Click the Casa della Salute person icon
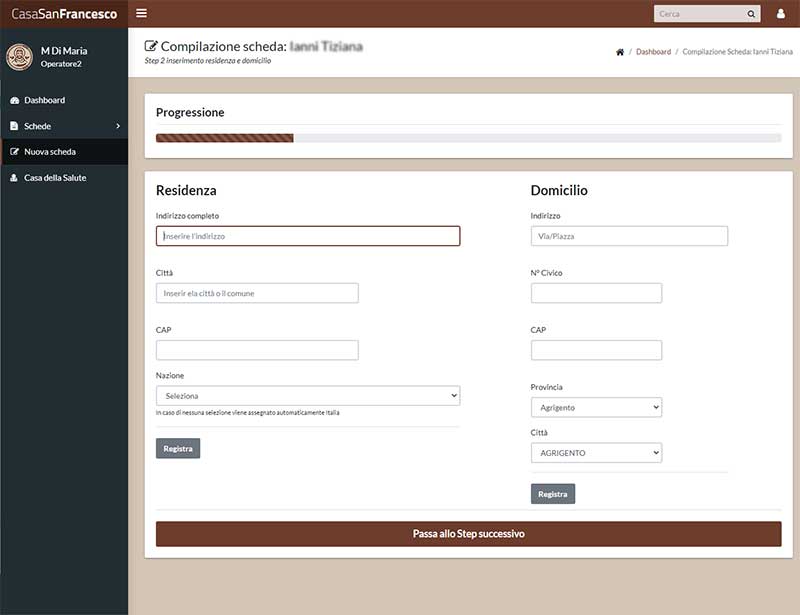The width and height of the screenshot is (800, 615). point(14,178)
